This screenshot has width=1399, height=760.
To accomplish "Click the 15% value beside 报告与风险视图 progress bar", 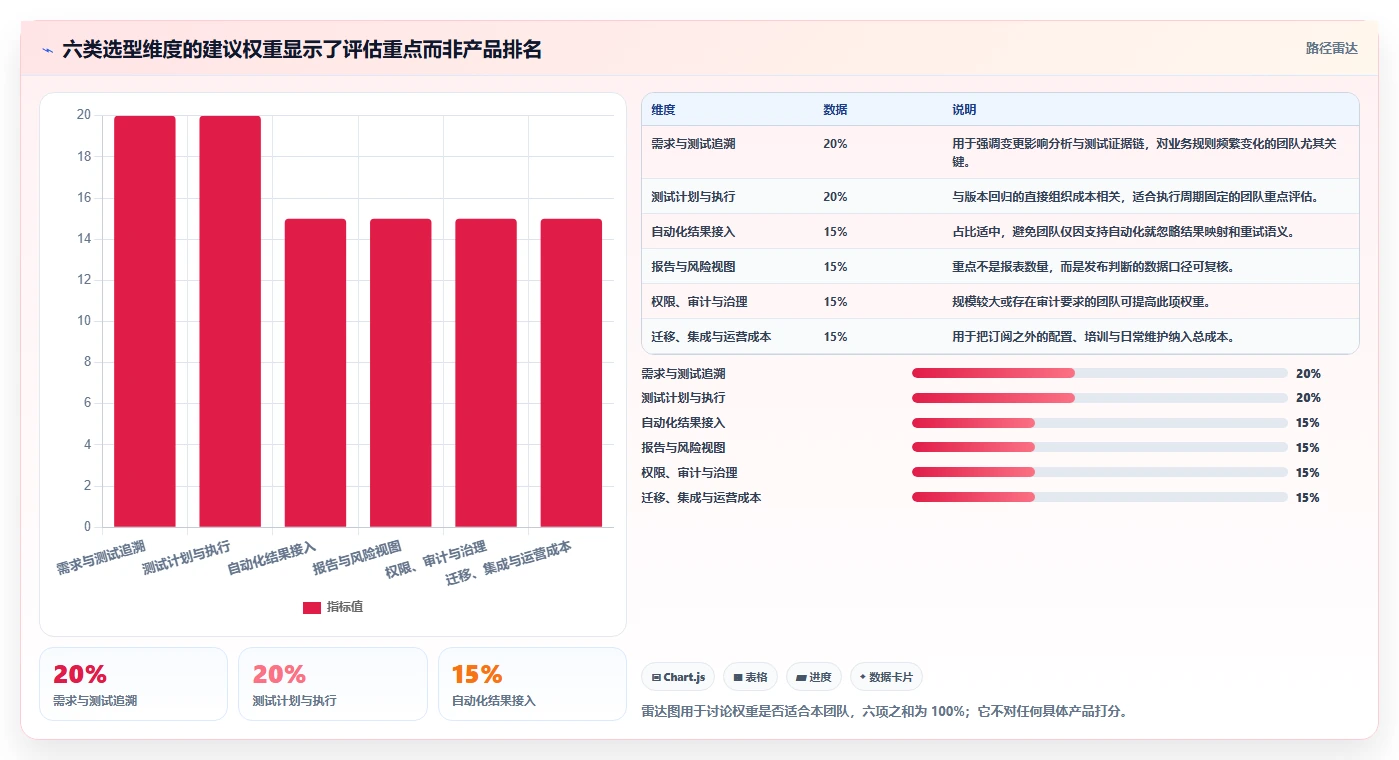I will click(1308, 448).
